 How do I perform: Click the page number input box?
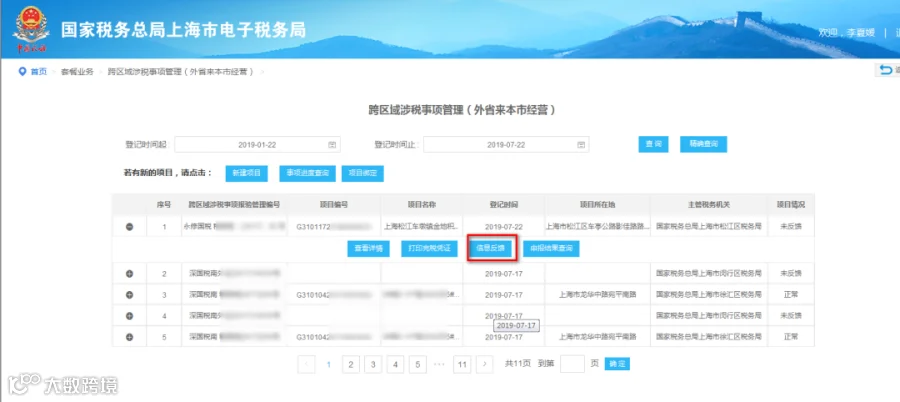[572, 364]
